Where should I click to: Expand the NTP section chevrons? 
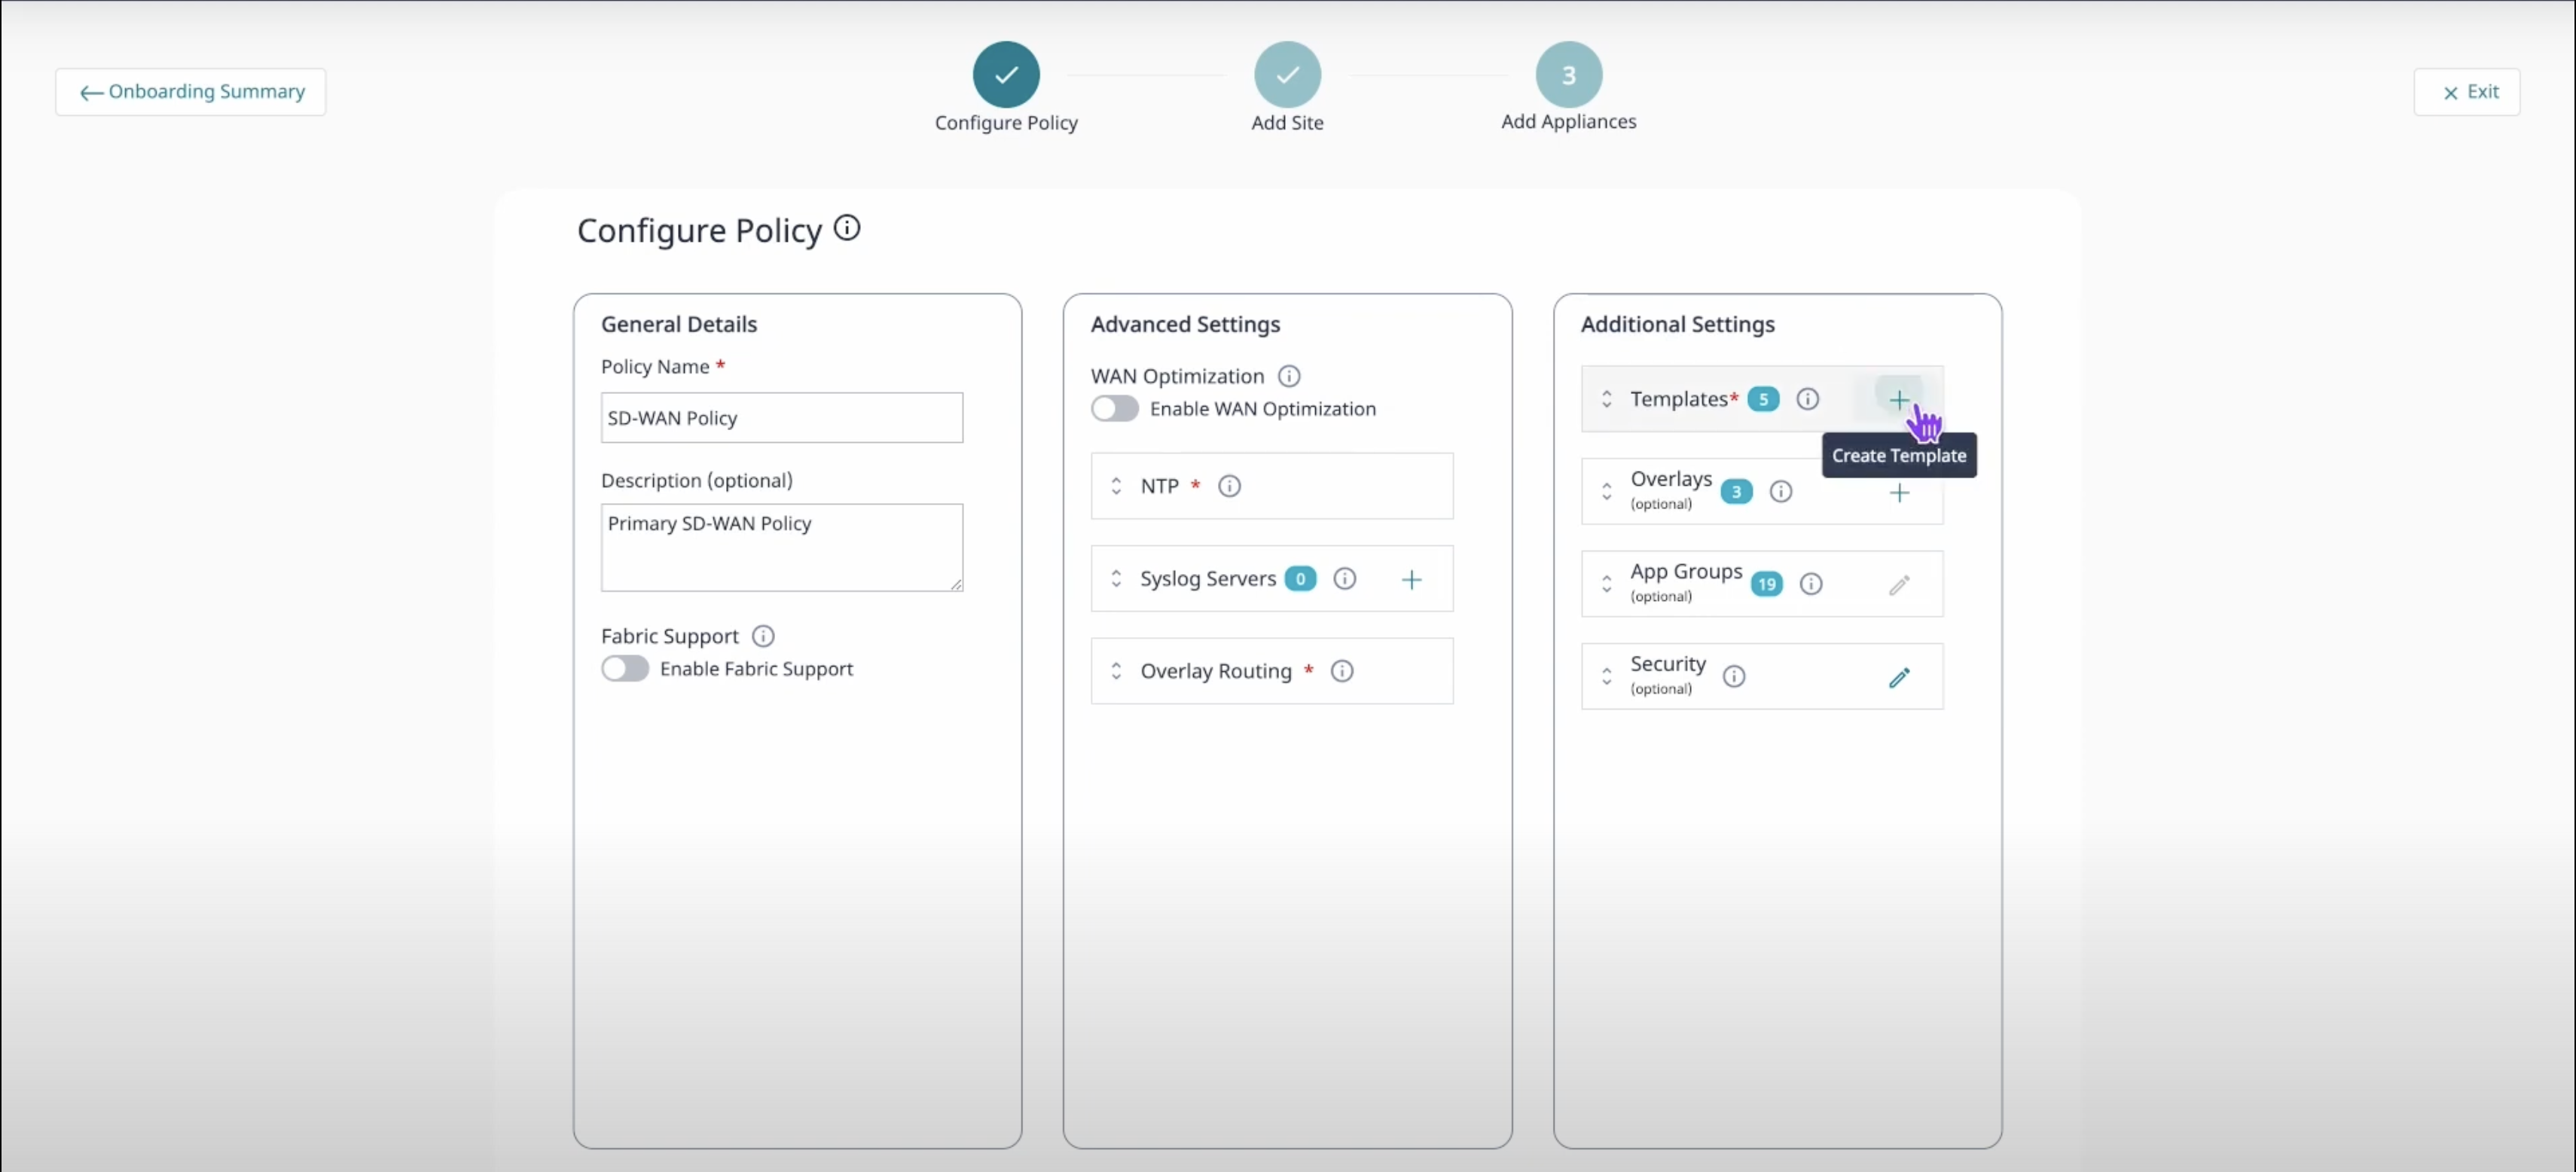pyautogui.click(x=1116, y=486)
